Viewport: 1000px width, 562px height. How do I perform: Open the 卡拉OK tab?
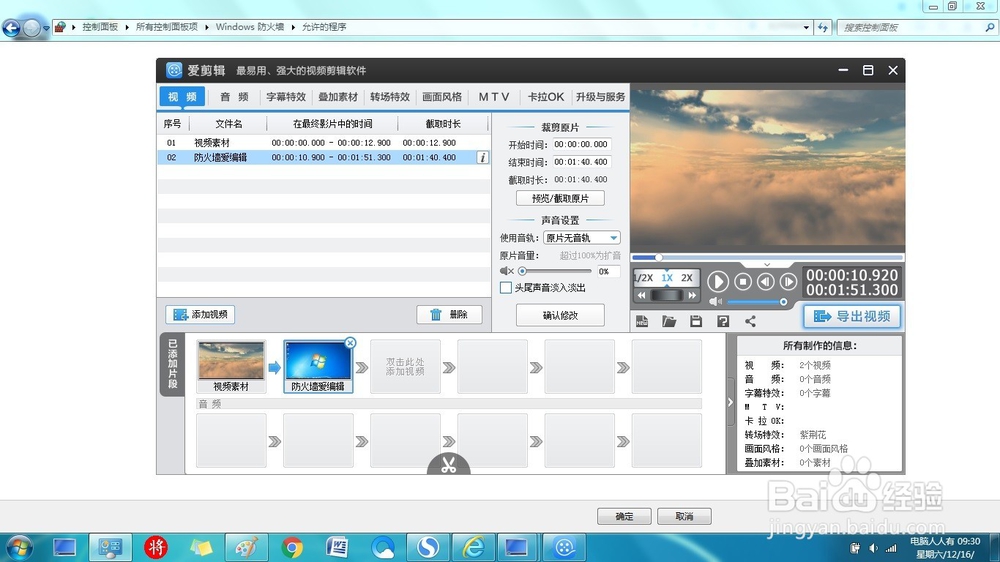coord(545,97)
